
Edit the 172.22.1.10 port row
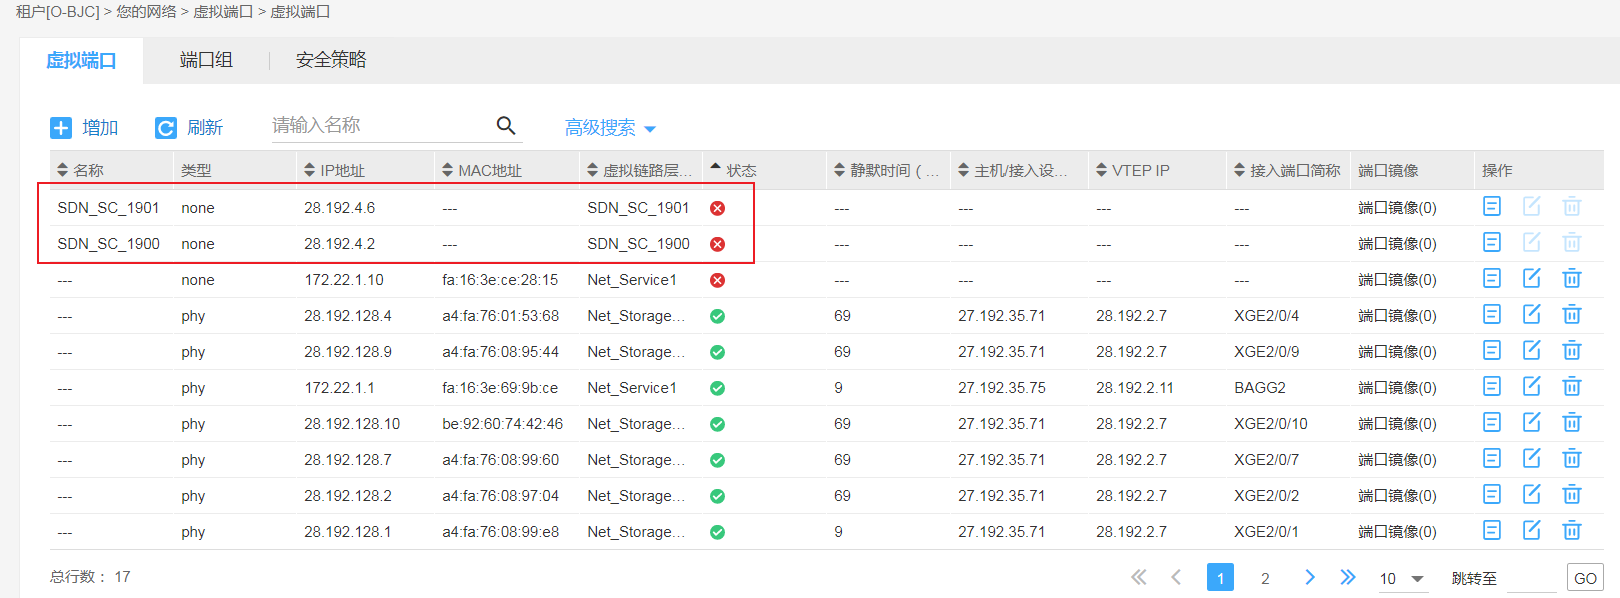tap(1532, 278)
